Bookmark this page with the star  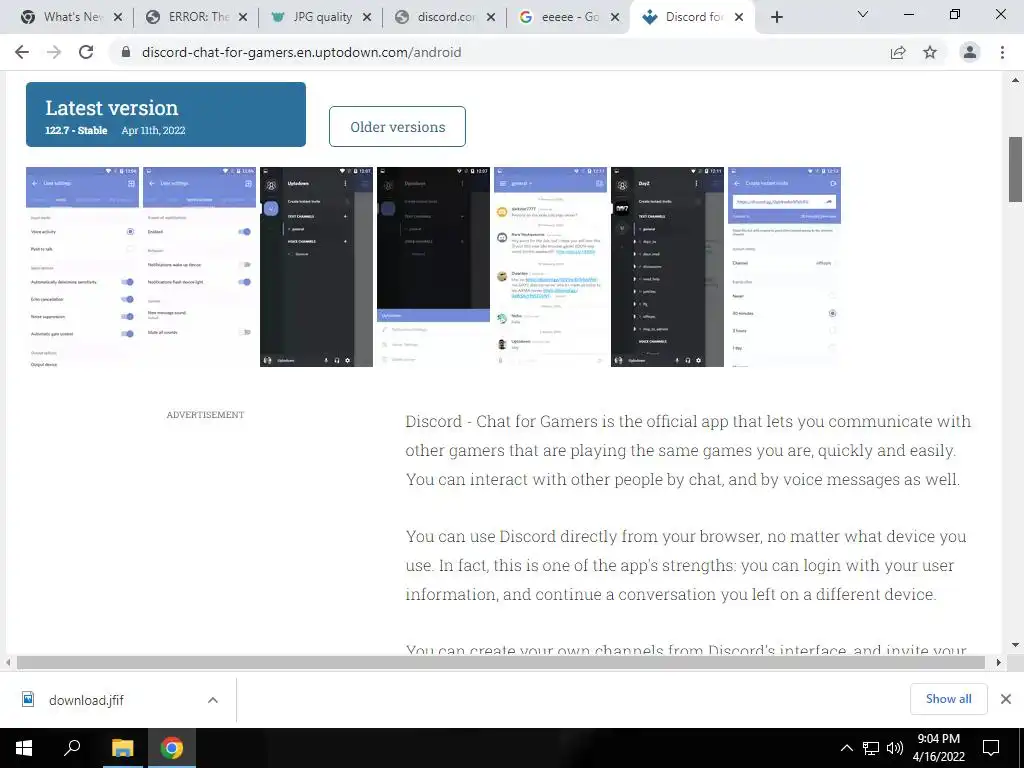coord(930,52)
